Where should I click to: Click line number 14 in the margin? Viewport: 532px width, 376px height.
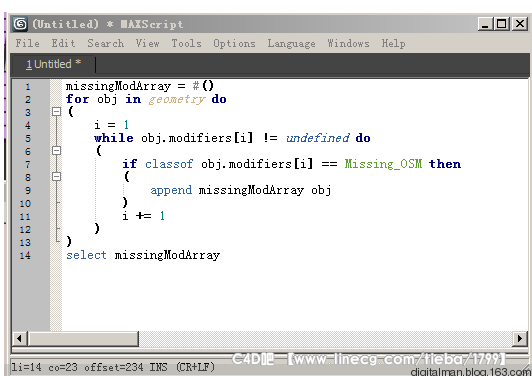[x=25, y=255]
